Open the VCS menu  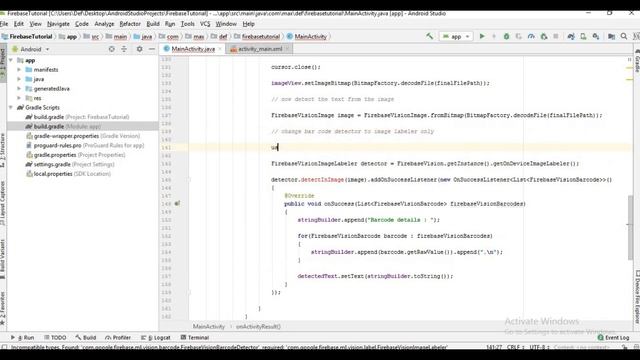tap(205, 24)
